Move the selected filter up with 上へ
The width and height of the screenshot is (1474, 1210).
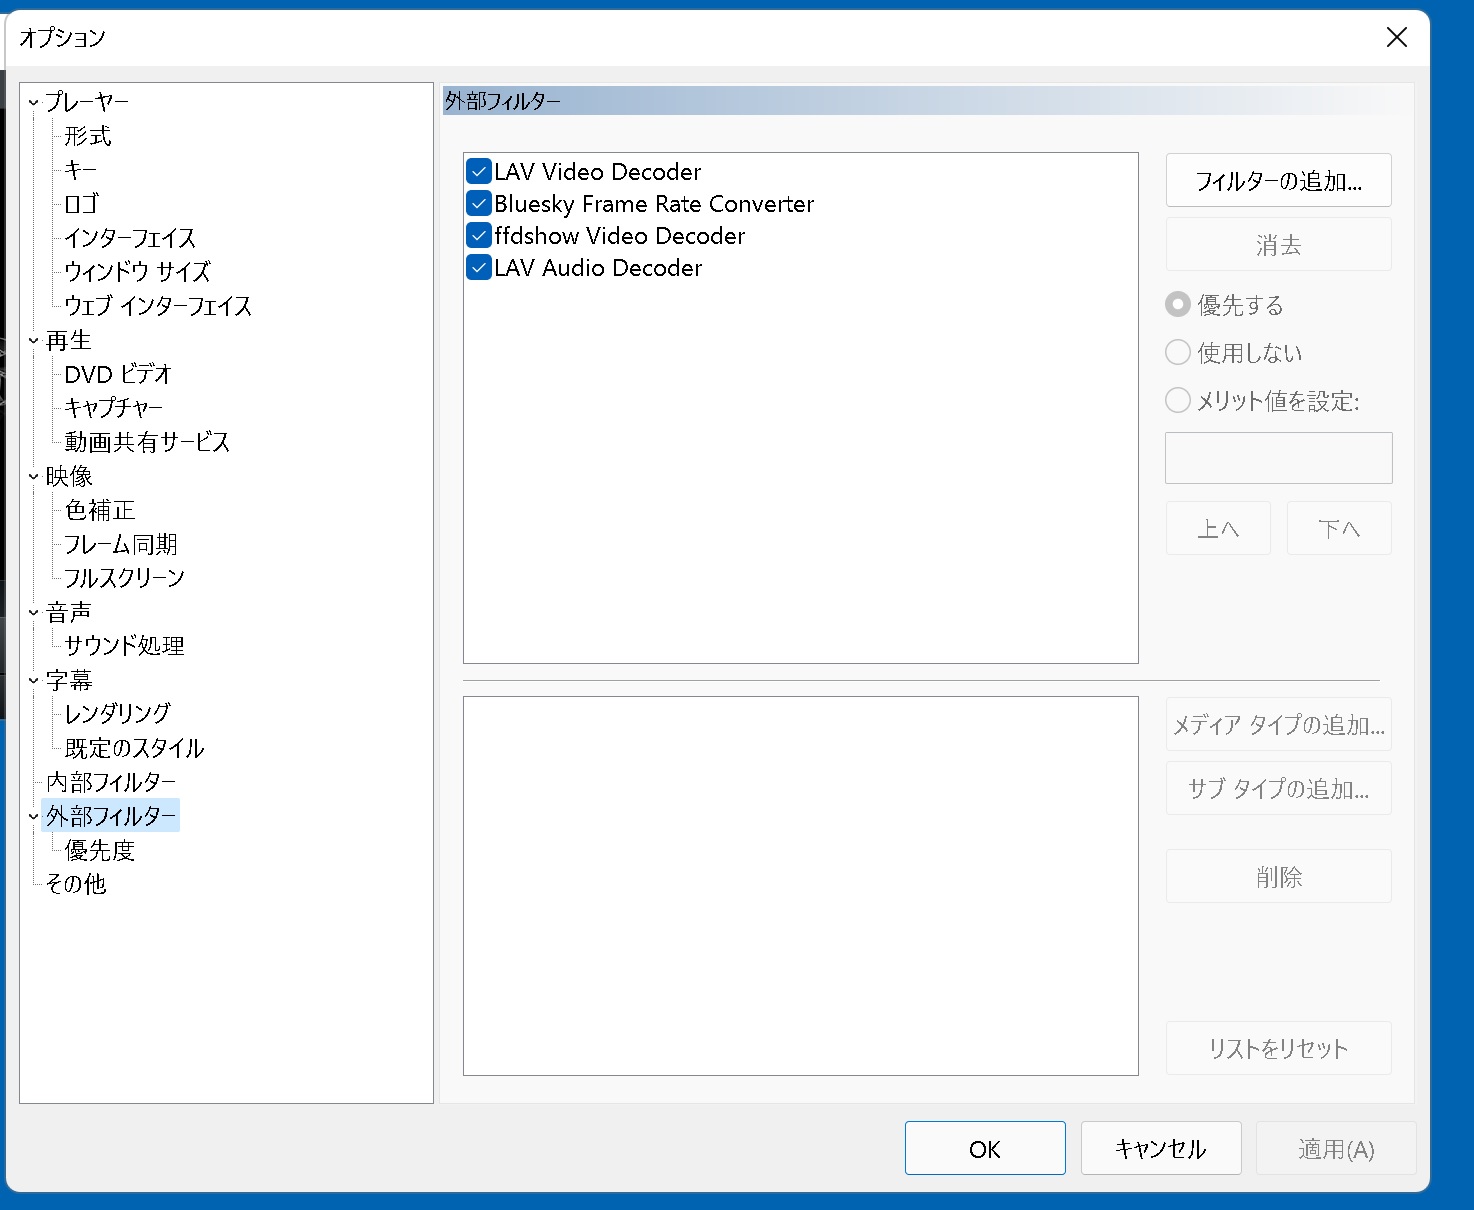coord(1217,528)
